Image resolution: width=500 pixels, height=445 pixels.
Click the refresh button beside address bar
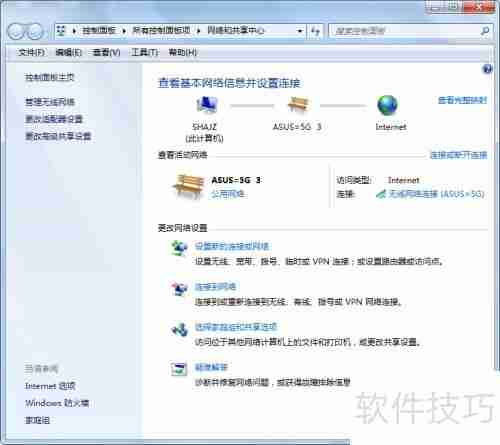tap(315, 31)
